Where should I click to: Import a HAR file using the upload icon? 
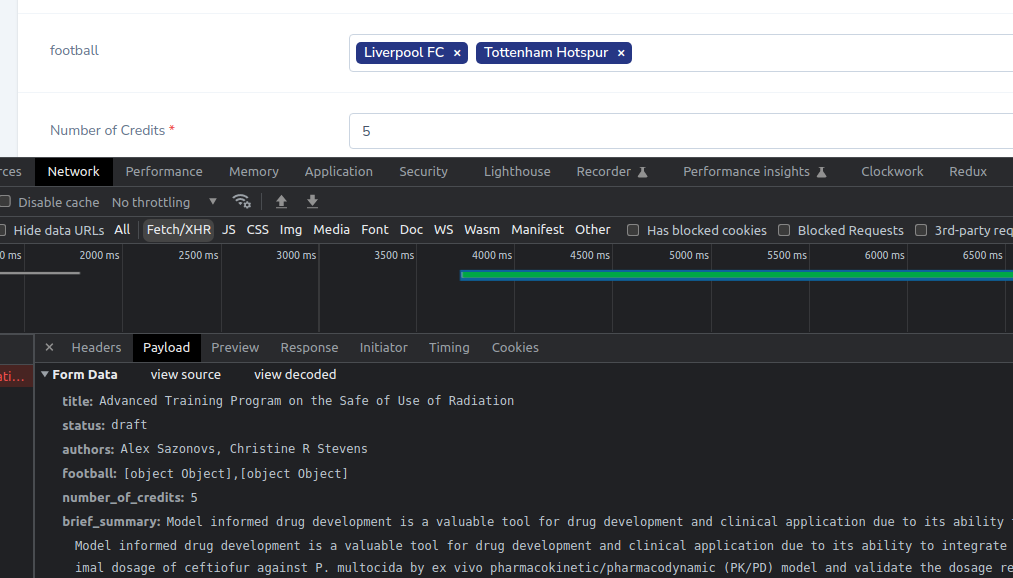tap(281, 201)
